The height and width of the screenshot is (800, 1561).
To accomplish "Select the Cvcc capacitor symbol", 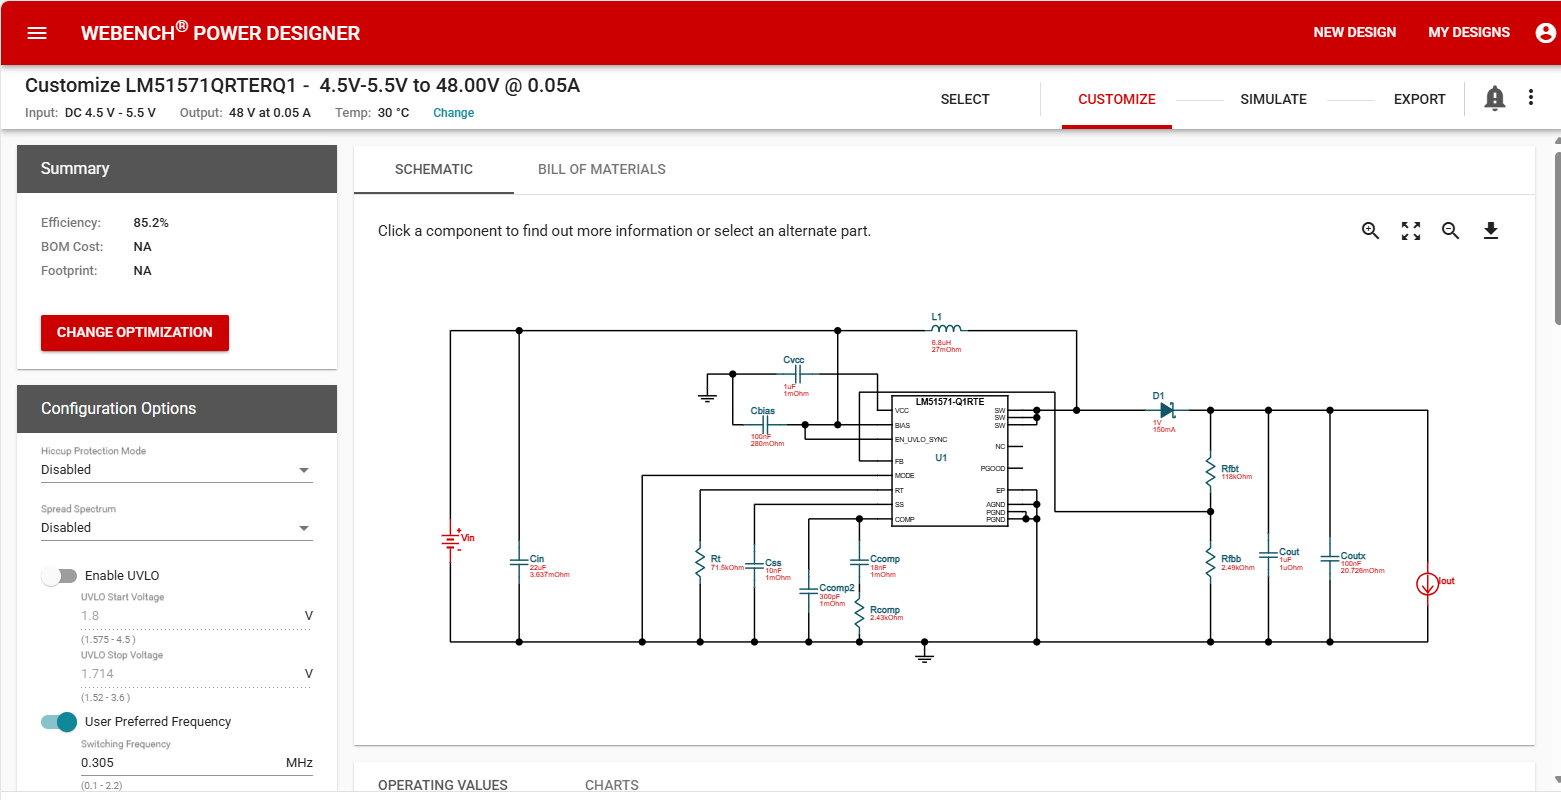I will (x=798, y=374).
